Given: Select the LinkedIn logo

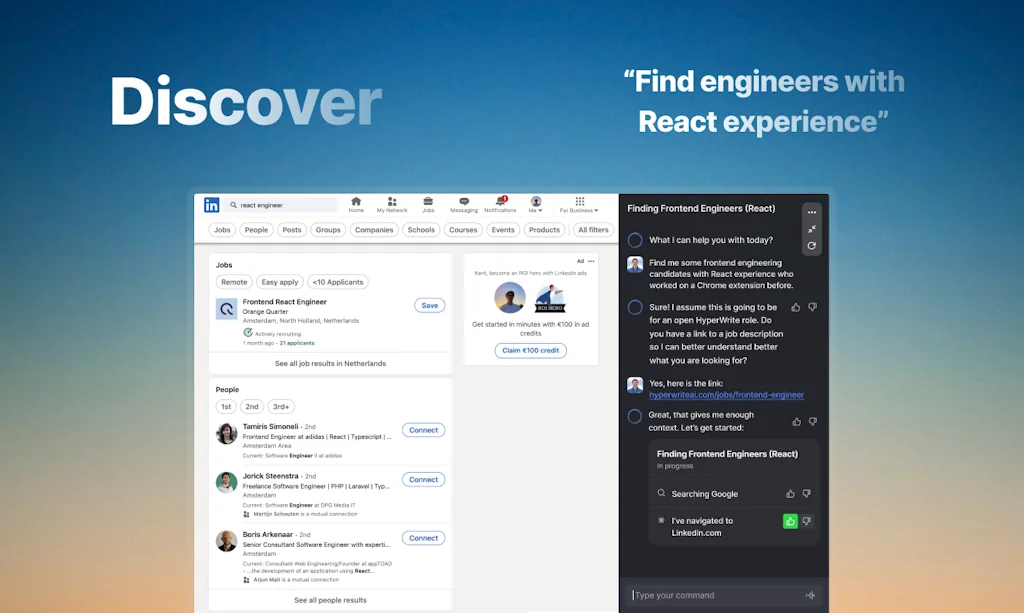Looking at the screenshot, I should 211,204.
